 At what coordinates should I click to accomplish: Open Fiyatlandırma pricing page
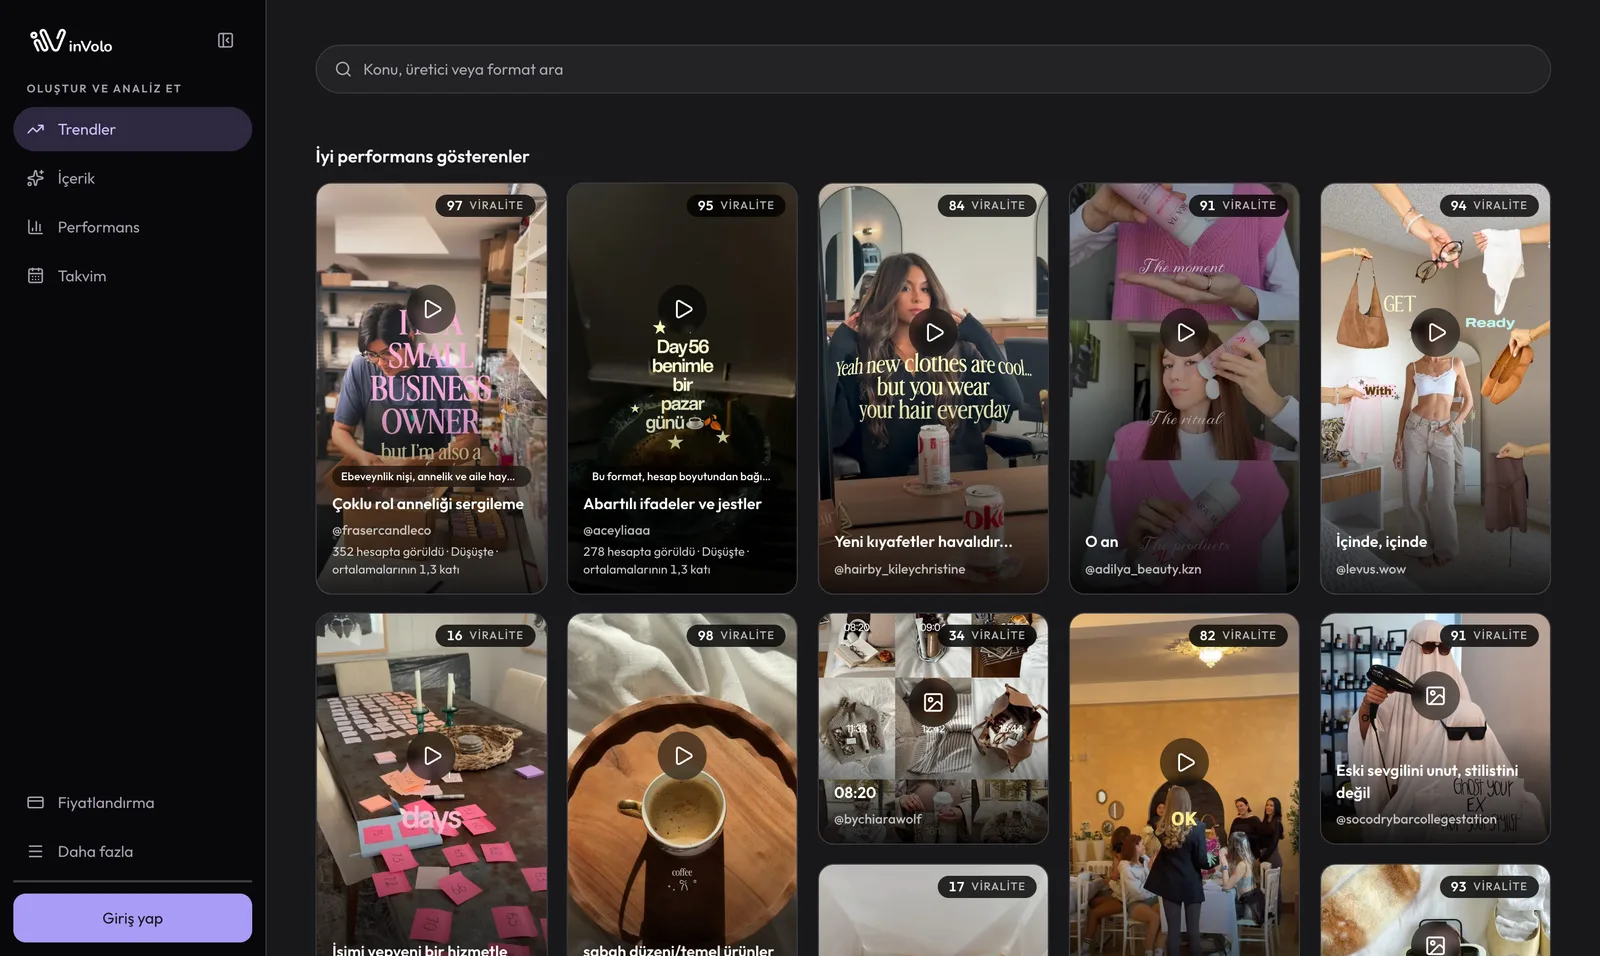(133, 803)
